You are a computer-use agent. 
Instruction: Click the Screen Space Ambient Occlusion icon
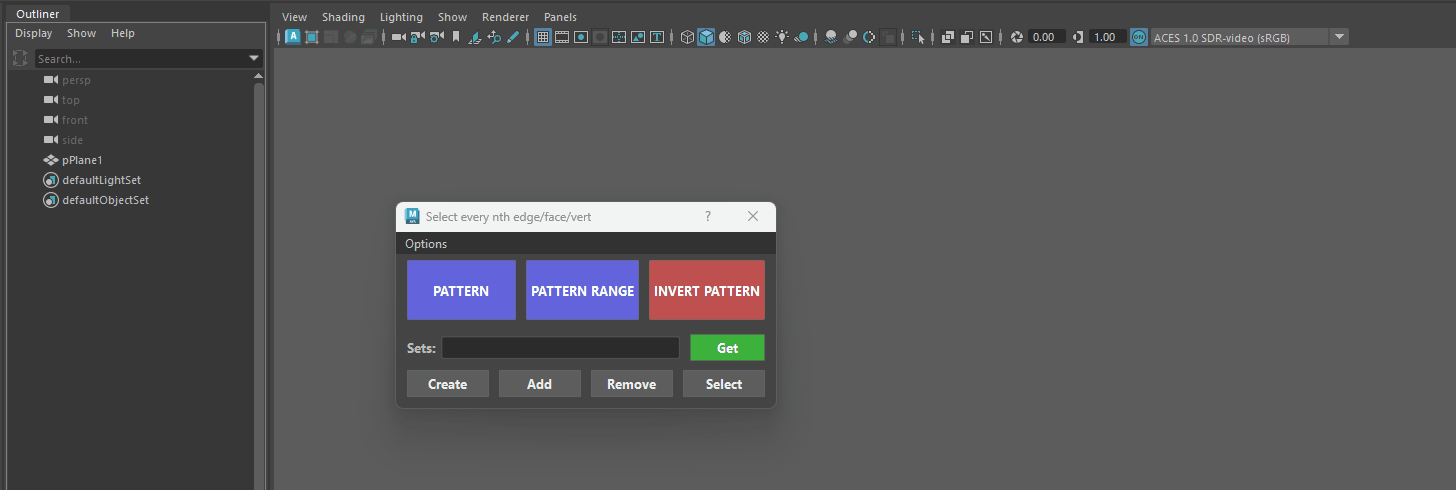tap(830, 37)
